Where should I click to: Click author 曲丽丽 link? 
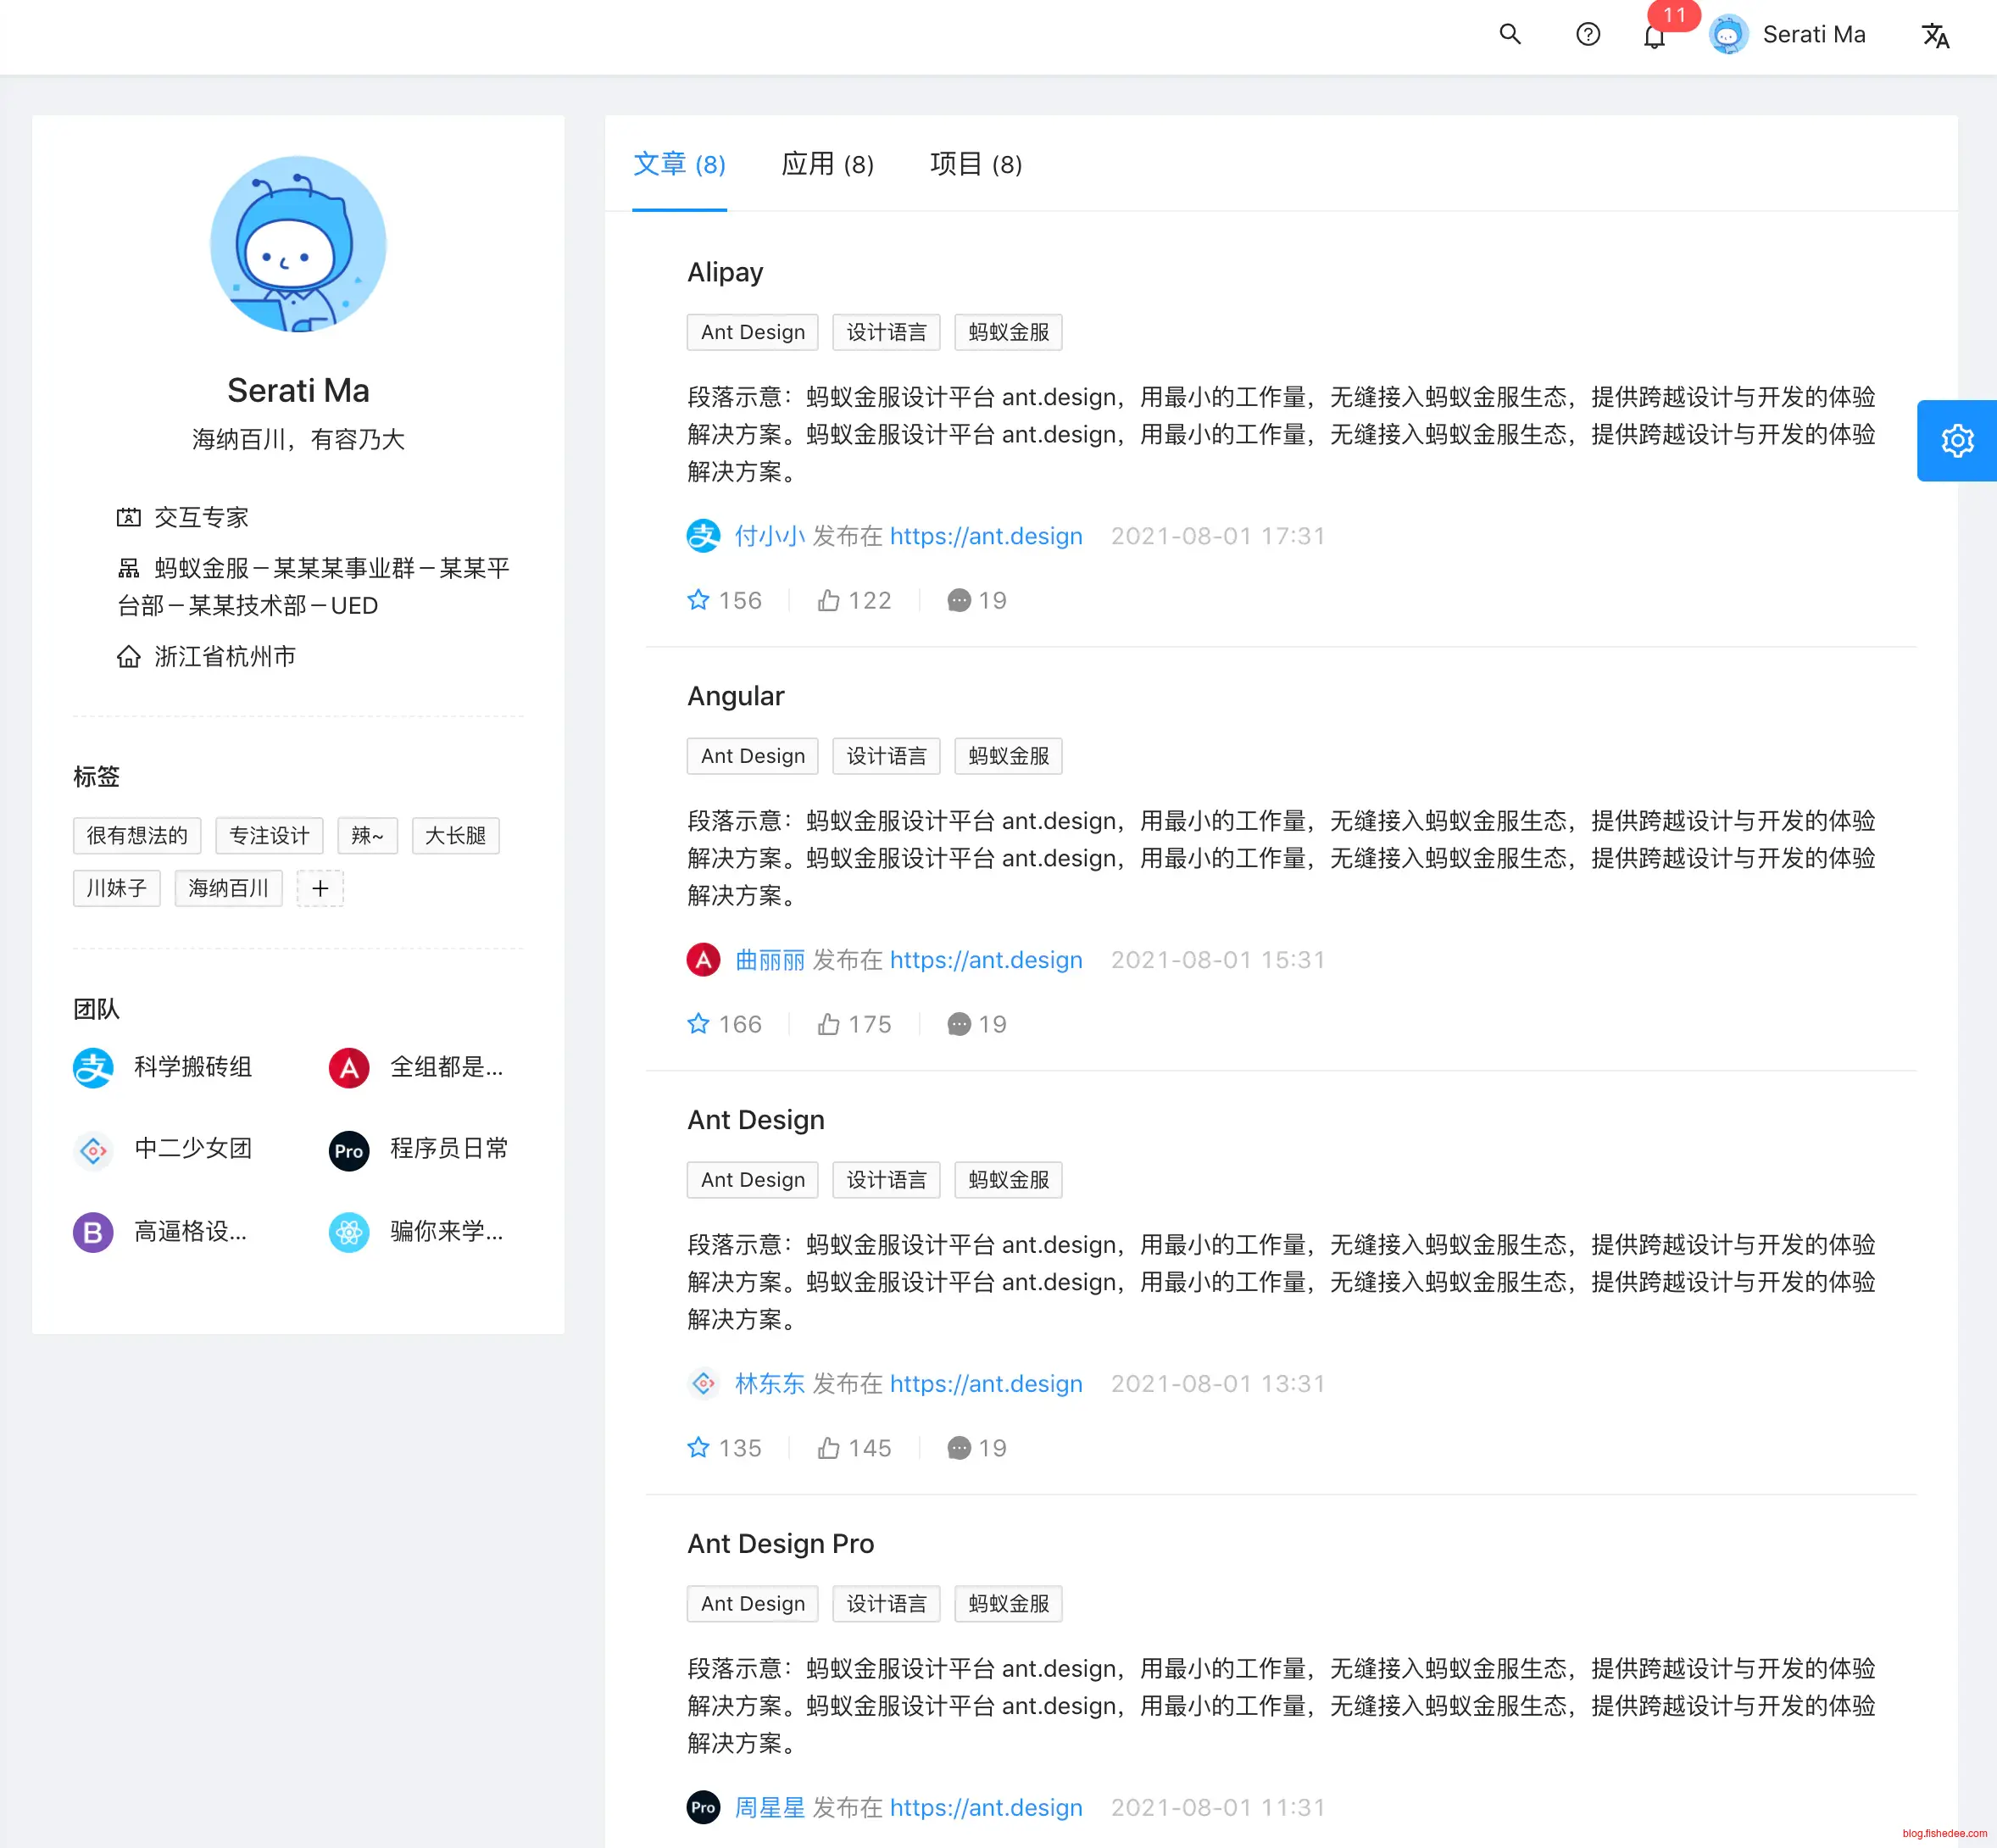point(769,960)
